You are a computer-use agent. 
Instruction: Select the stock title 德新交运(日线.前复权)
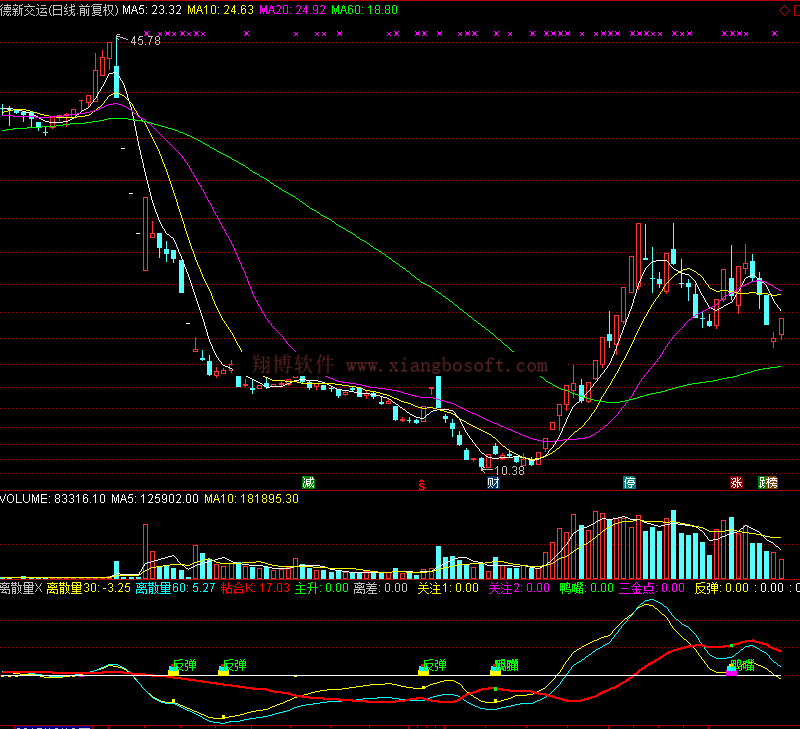59,10
